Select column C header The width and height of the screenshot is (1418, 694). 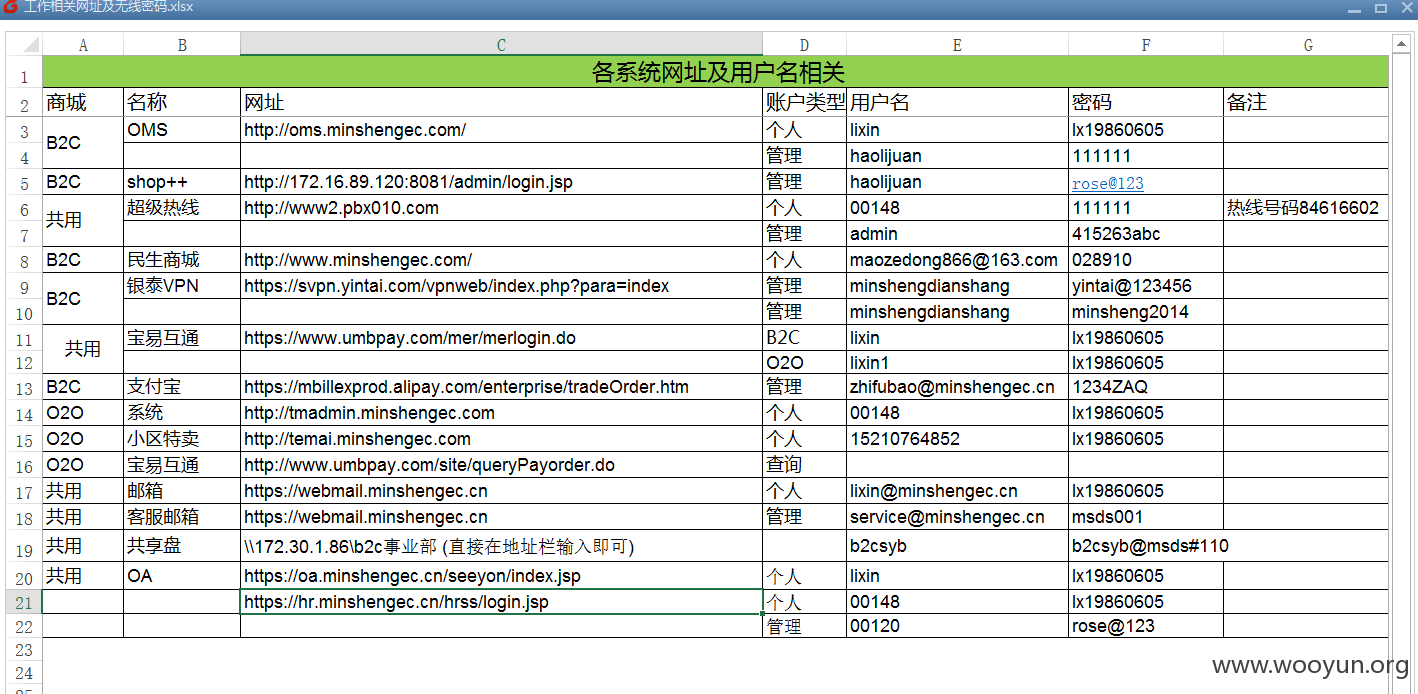(x=501, y=45)
